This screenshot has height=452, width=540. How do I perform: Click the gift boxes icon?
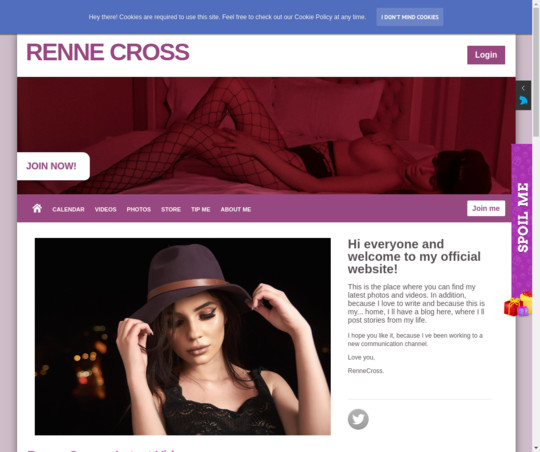[x=518, y=304]
